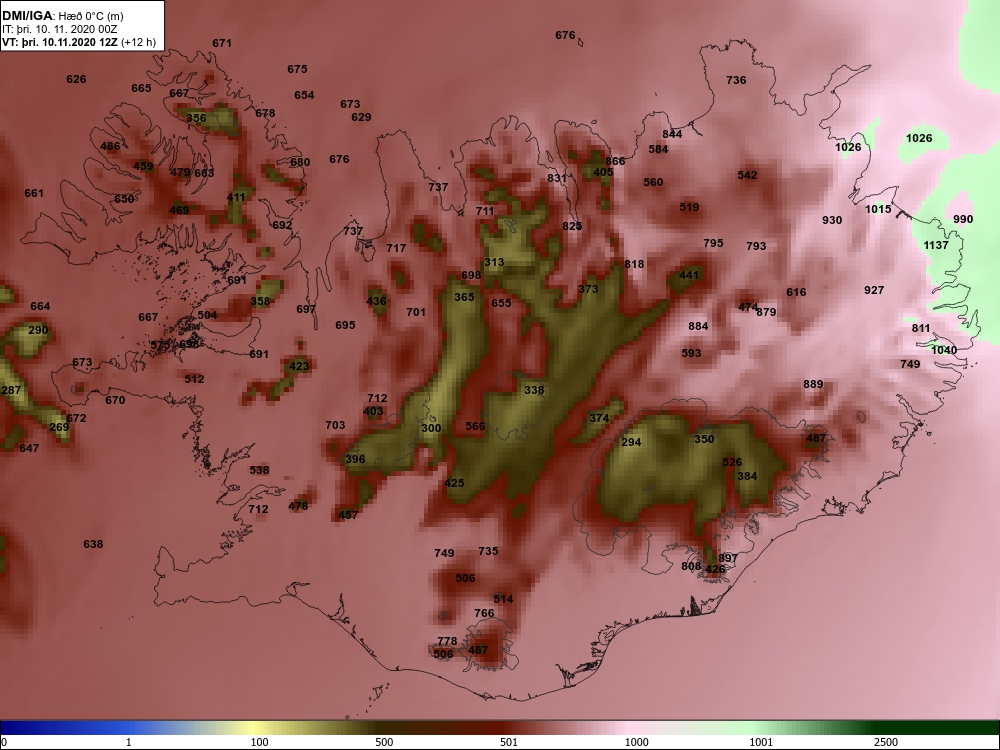1000x750 pixels.
Task: Click map value 1137 on east coast
Action: (936, 245)
